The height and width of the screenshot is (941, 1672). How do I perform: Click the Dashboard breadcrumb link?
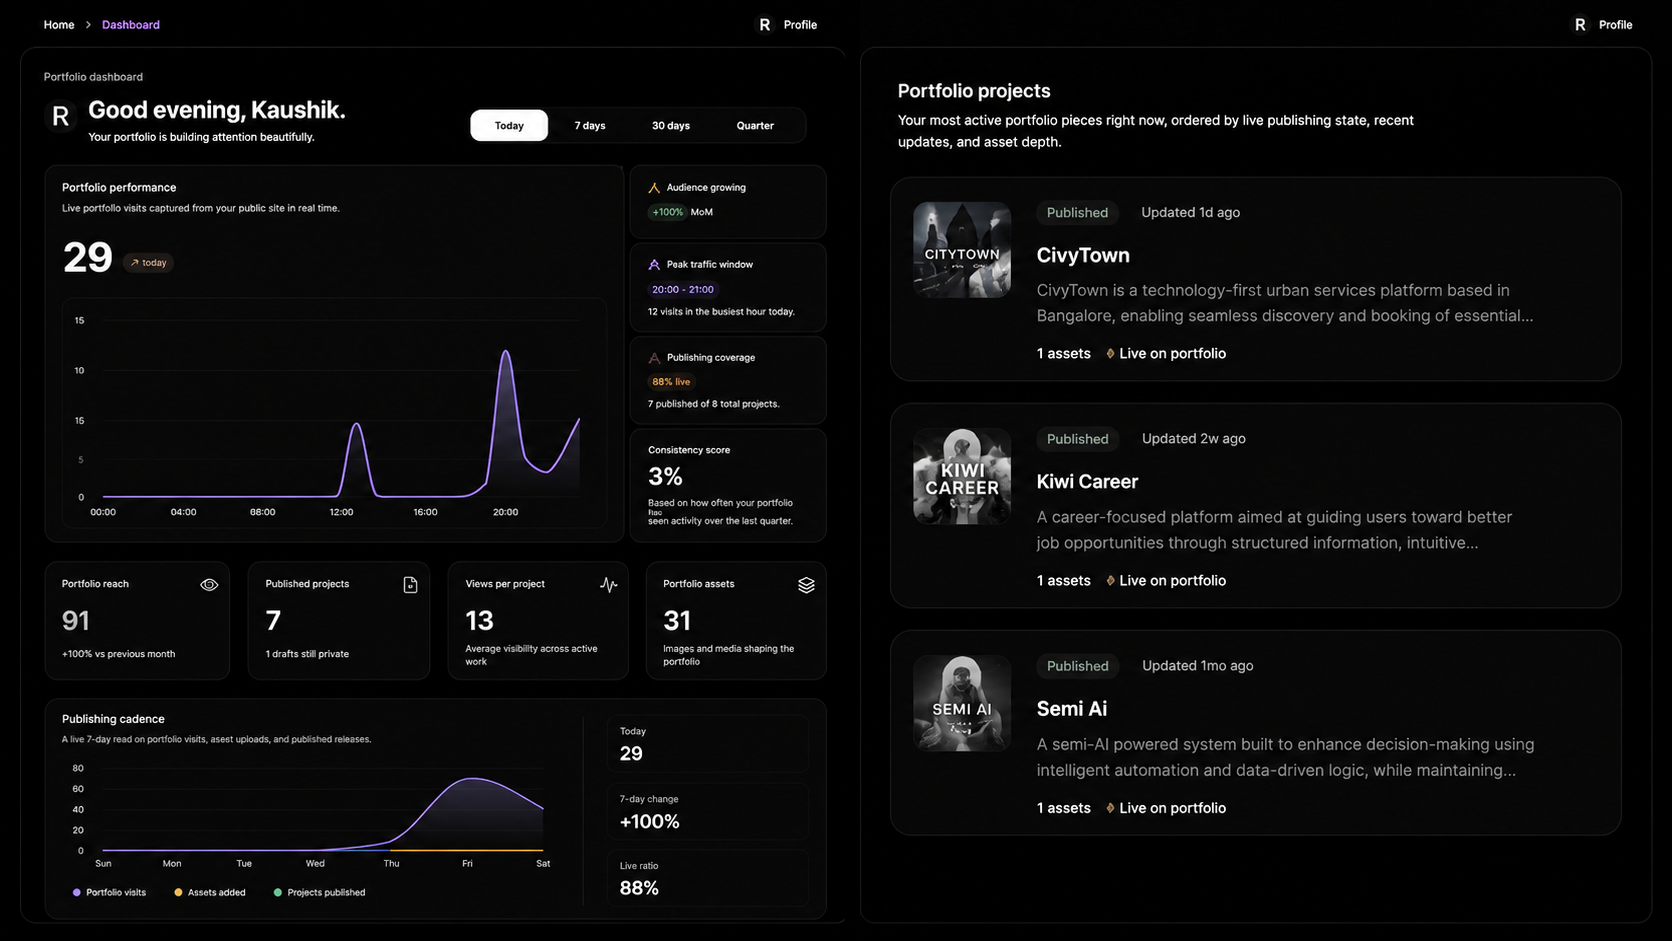pyautogui.click(x=131, y=25)
